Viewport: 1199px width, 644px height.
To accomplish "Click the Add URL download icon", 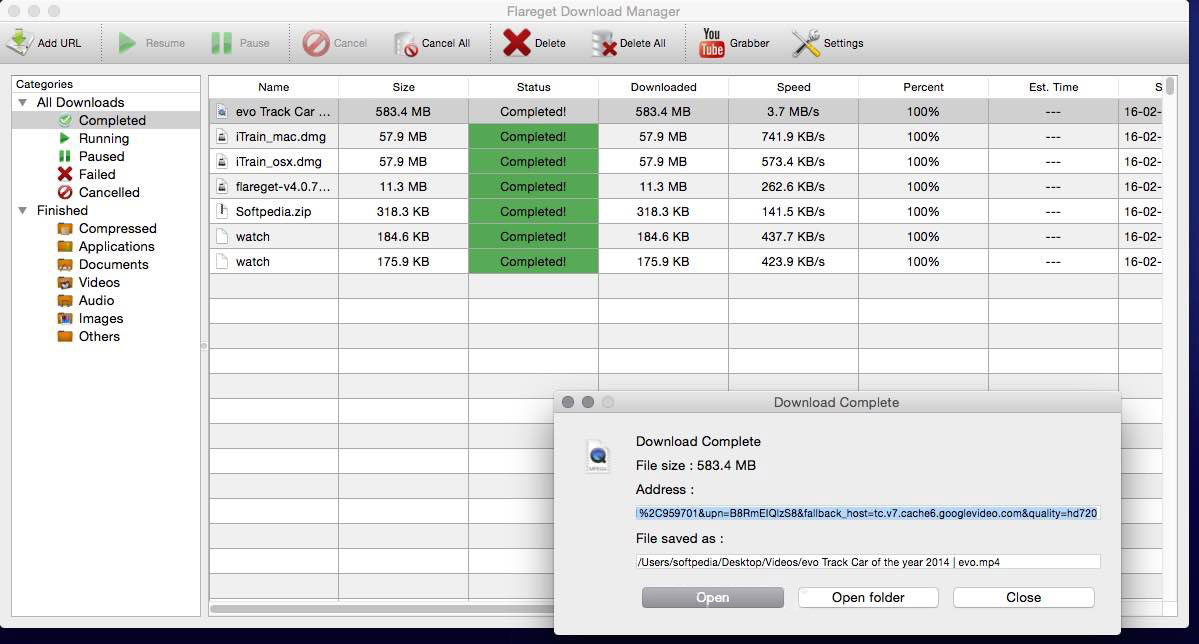I will tap(19, 43).
